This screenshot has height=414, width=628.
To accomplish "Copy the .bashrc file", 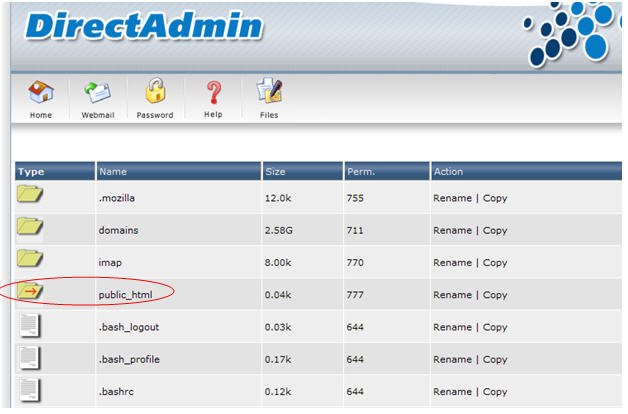I will coord(495,392).
